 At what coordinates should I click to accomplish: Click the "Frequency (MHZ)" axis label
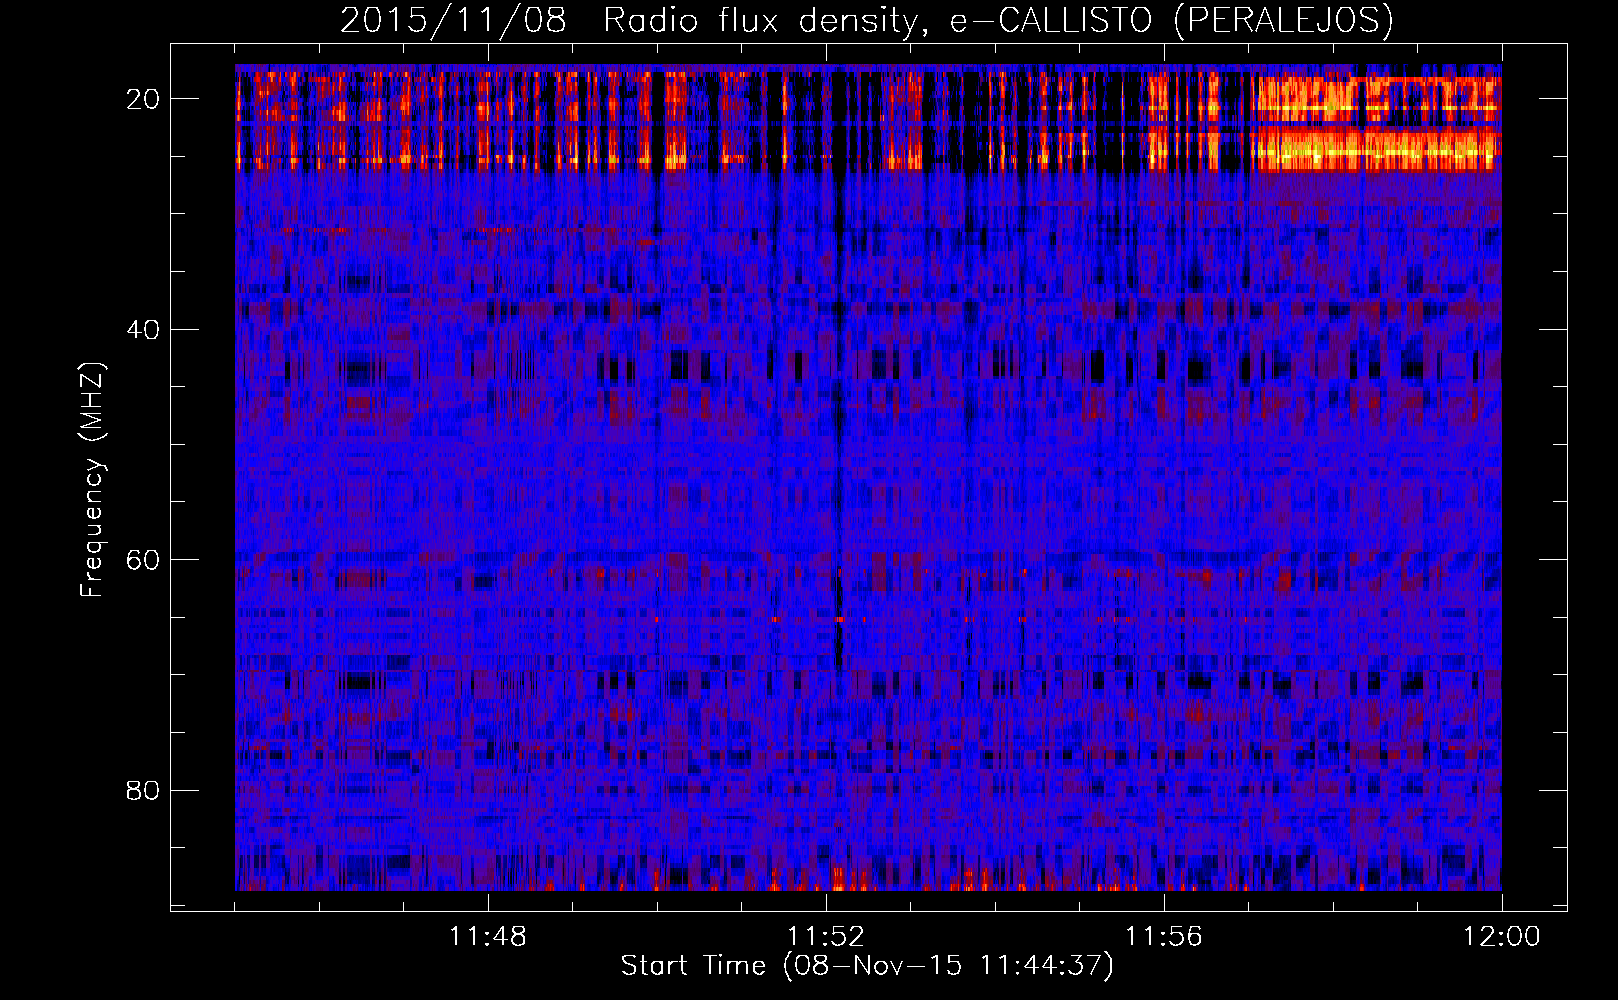[92, 479]
